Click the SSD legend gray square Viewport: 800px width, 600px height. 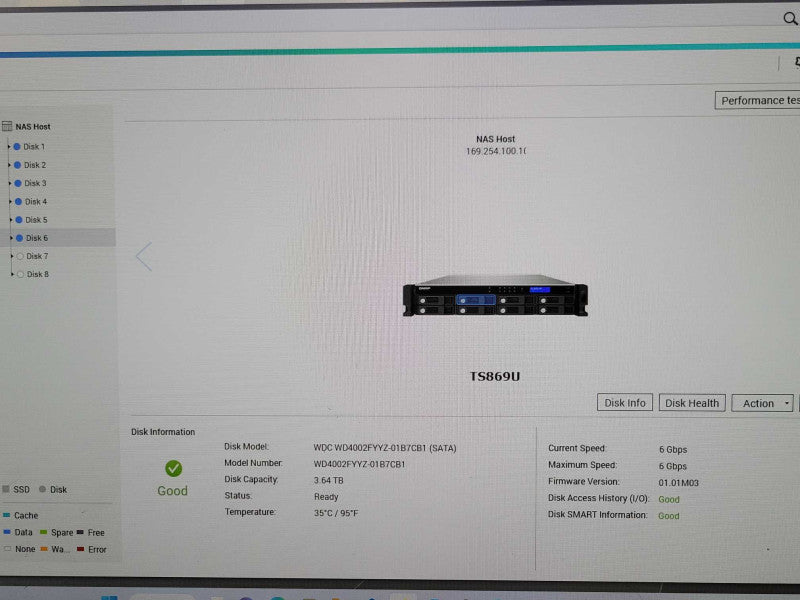tap(6, 489)
